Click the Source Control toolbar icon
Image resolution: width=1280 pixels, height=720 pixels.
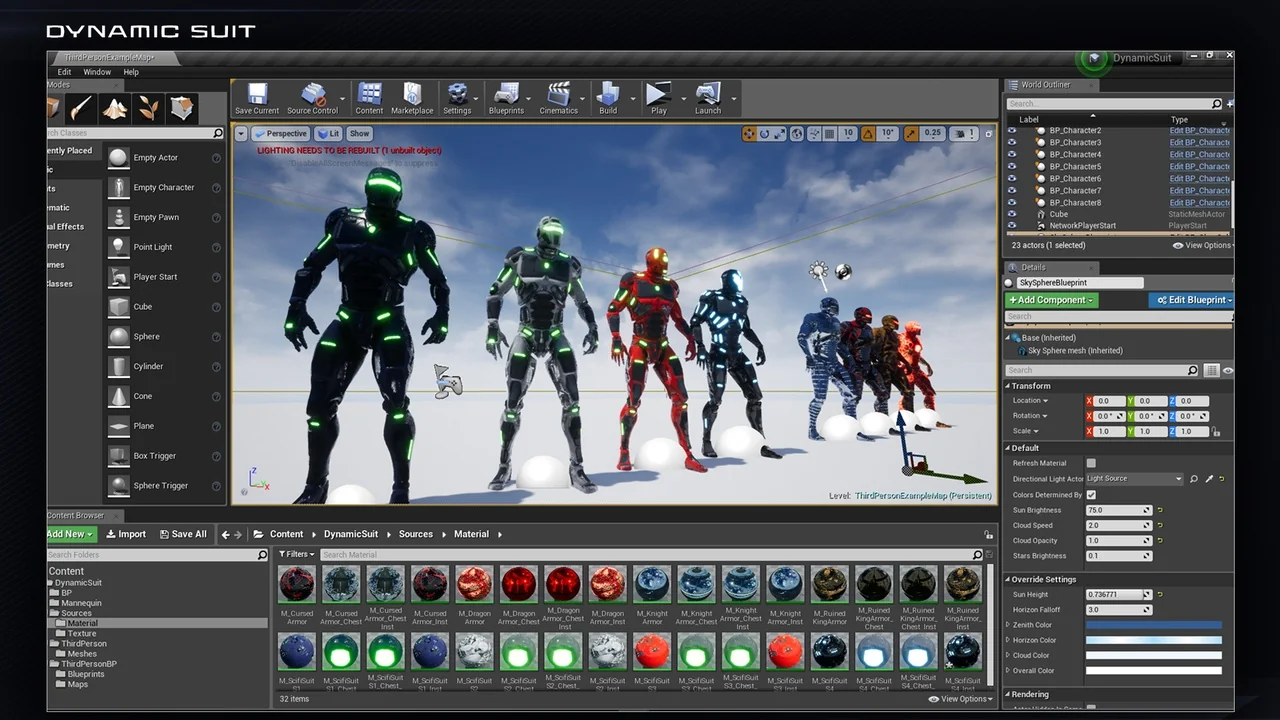click(x=313, y=95)
